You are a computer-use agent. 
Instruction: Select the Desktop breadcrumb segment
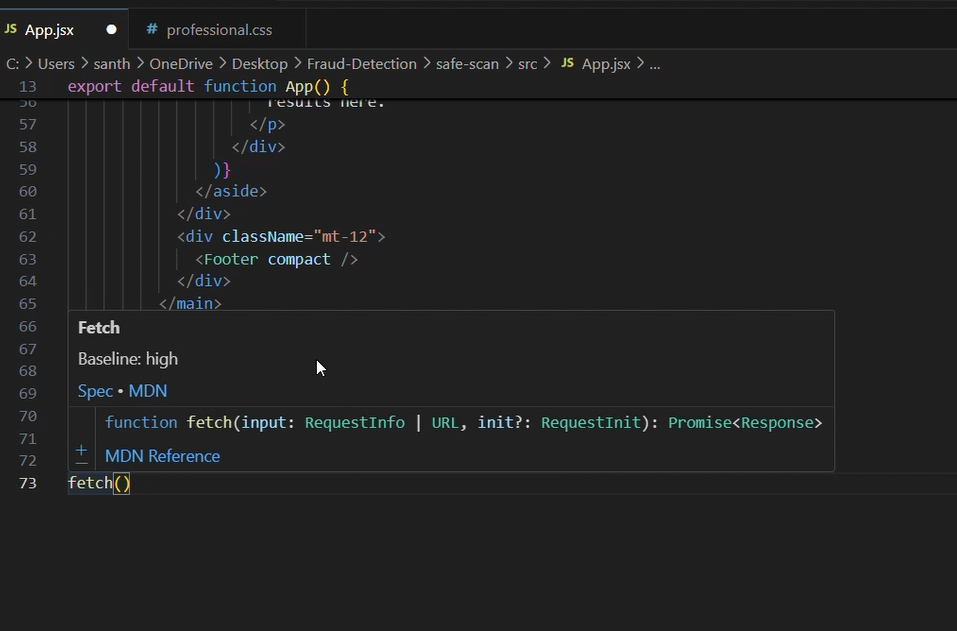coord(259,64)
